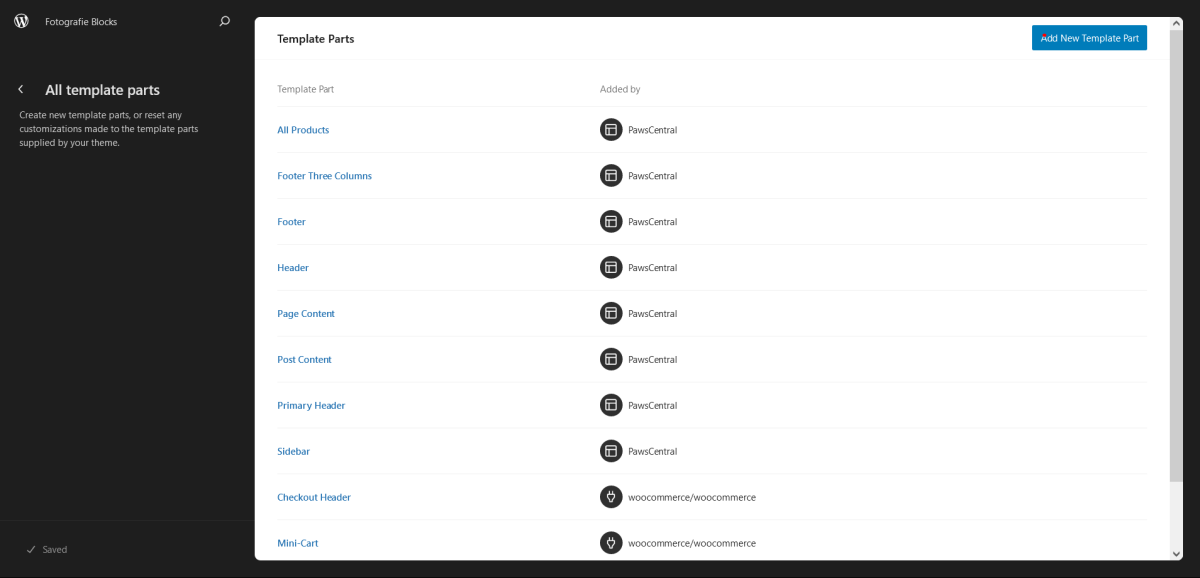Click the scrollbar down arrow

[1176, 553]
